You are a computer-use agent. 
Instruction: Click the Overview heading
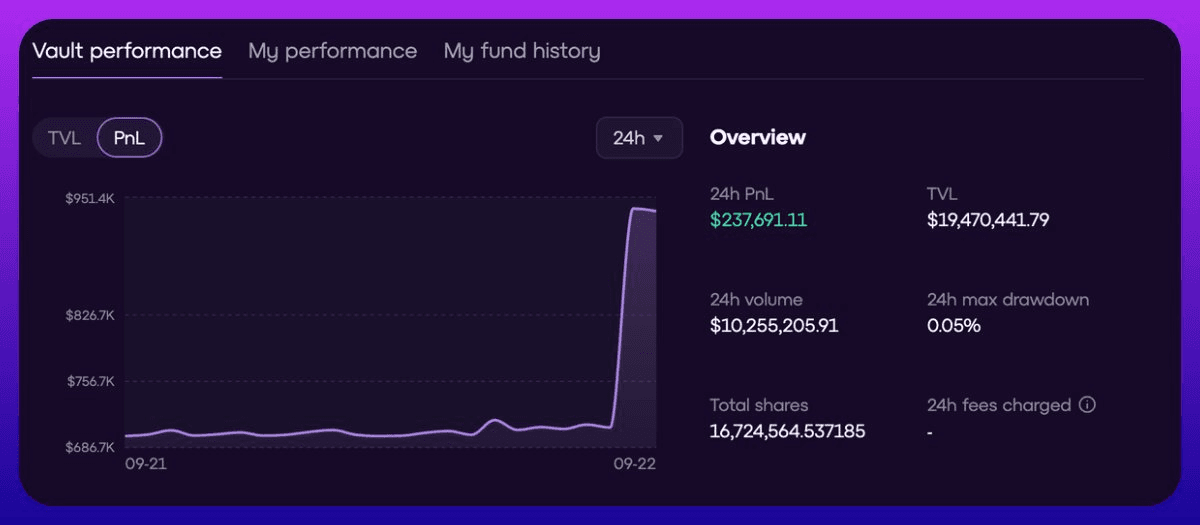click(x=757, y=138)
